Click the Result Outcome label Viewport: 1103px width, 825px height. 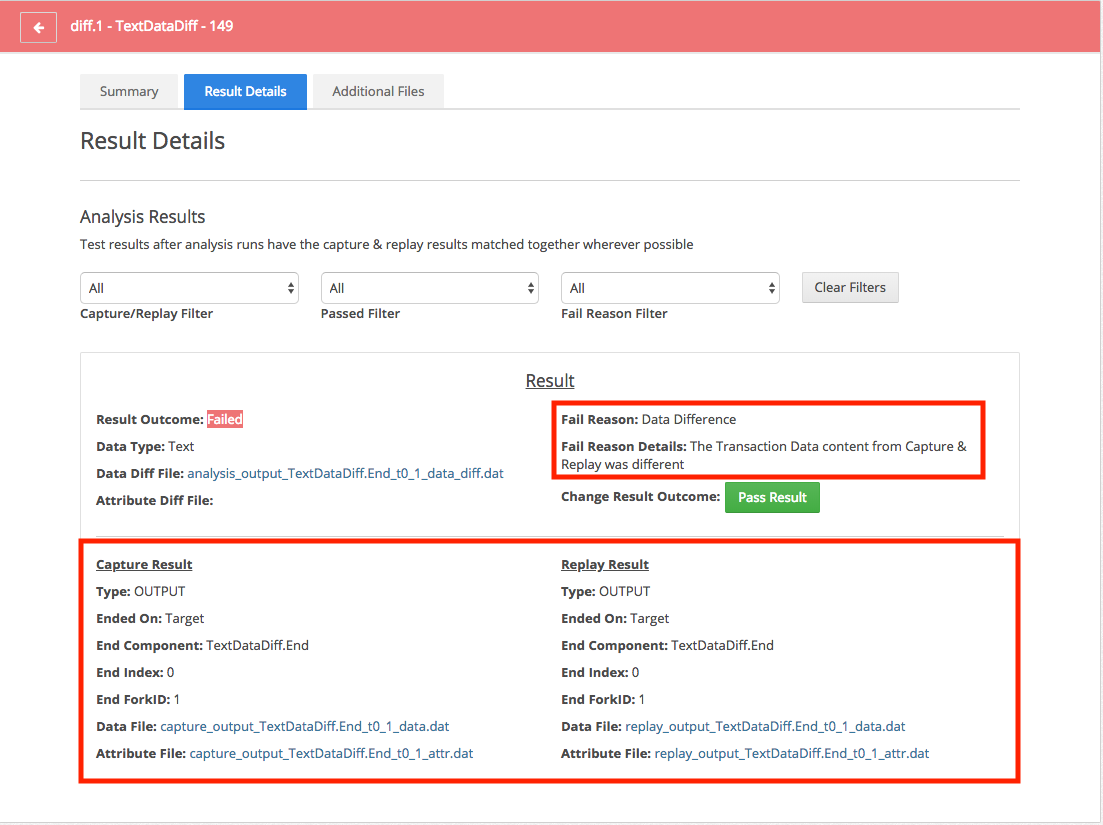click(150, 419)
